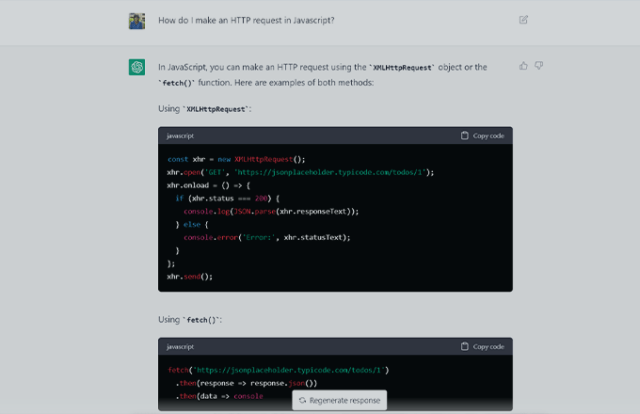Viewport: 640px width, 414px height.
Task: Copy code of the fetch() example
Action: pos(482,346)
